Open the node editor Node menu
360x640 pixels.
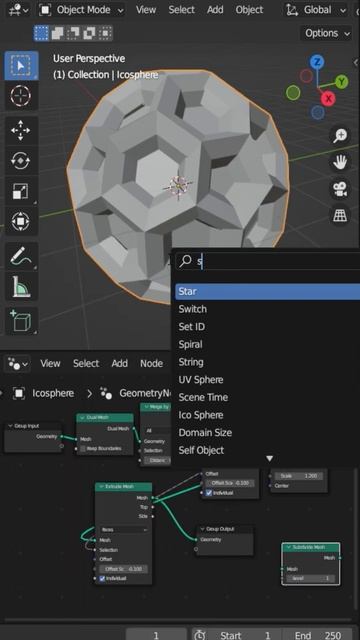pyautogui.click(x=151, y=363)
